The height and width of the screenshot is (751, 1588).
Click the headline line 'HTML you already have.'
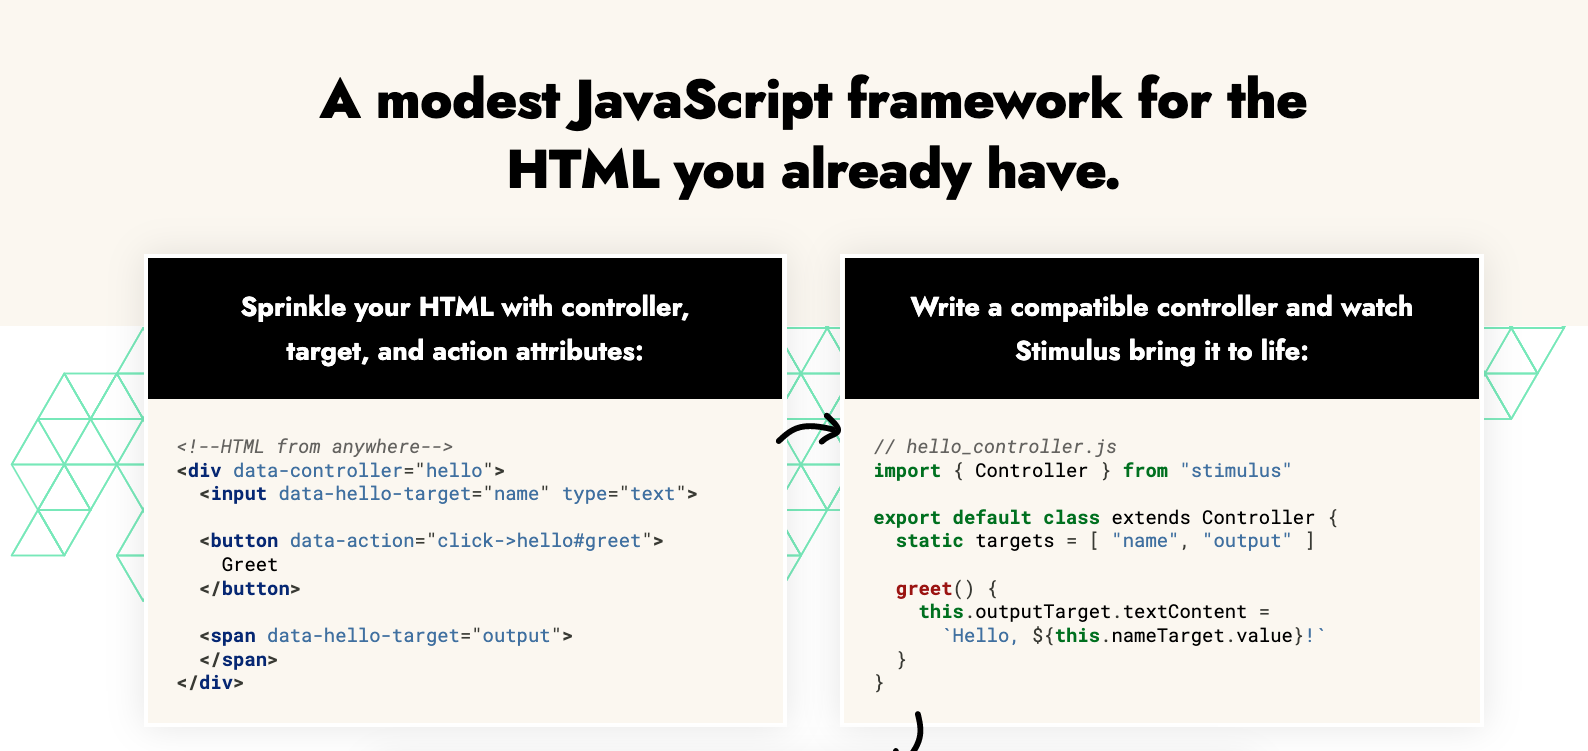coord(813,170)
